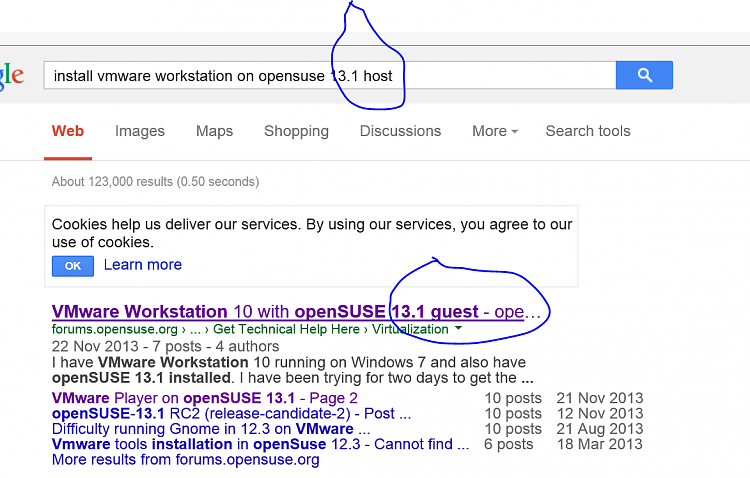Click the 6 posts count text
The width and height of the screenshot is (750, 478).
click(x=508, y=444)
